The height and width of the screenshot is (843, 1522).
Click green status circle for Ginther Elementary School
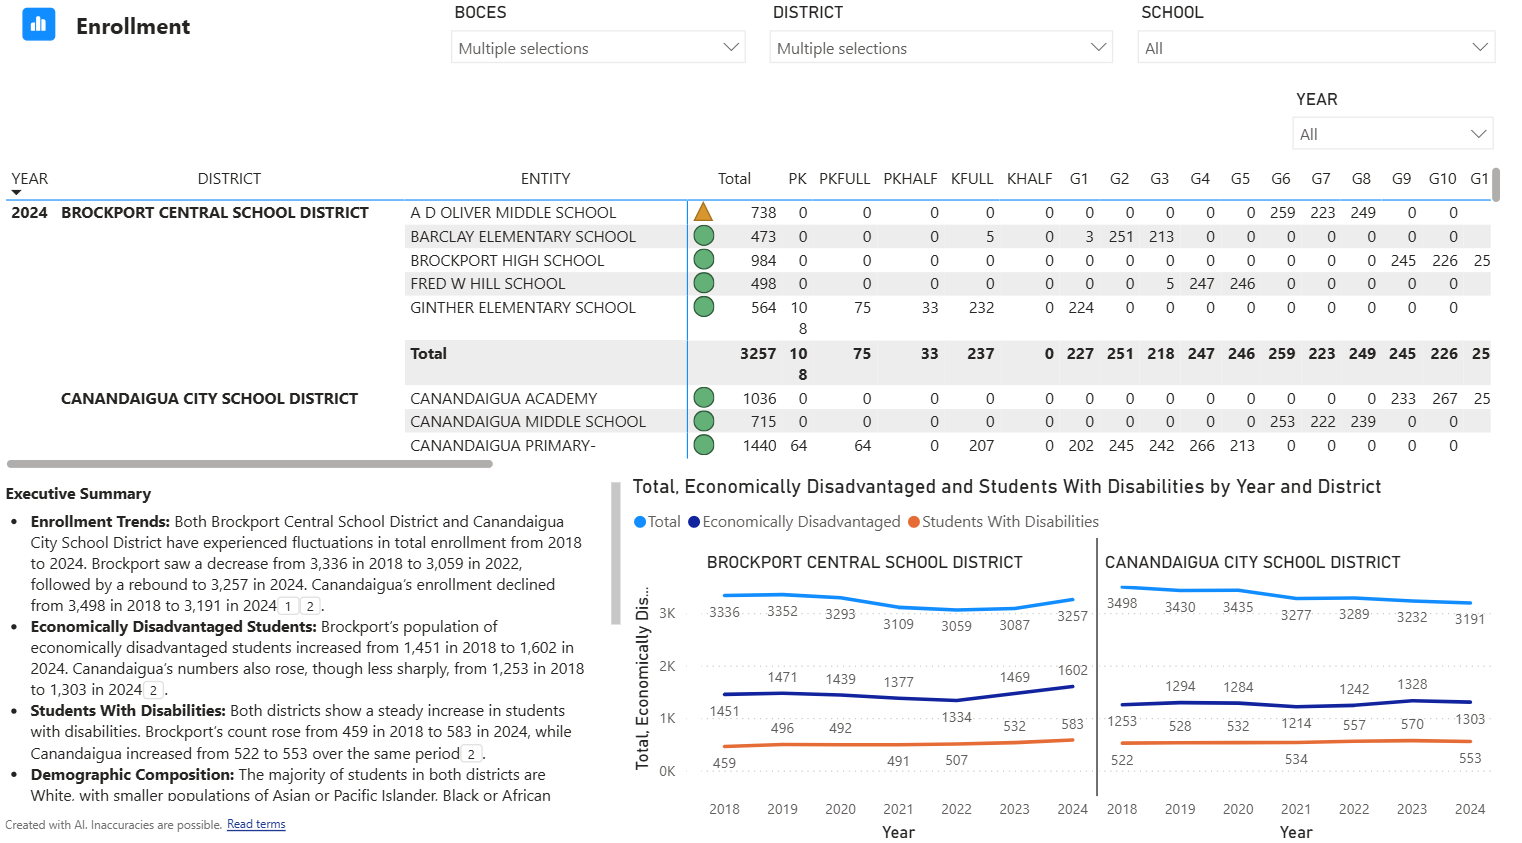coord(704,307)
